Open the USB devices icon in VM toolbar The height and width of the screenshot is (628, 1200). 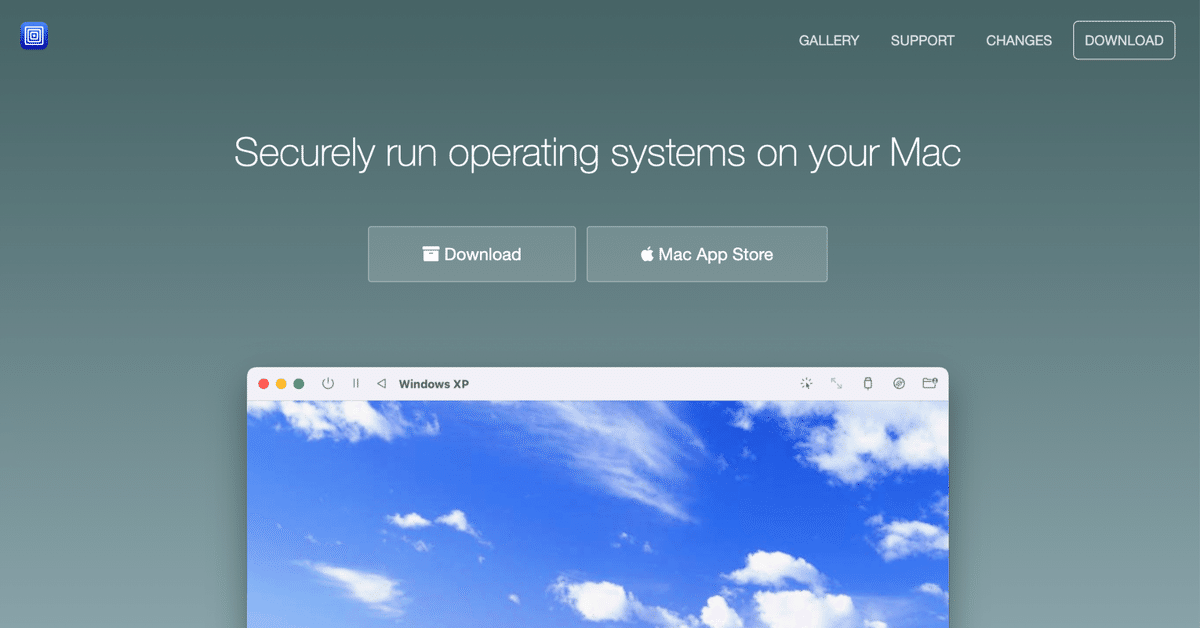(867, 383)
